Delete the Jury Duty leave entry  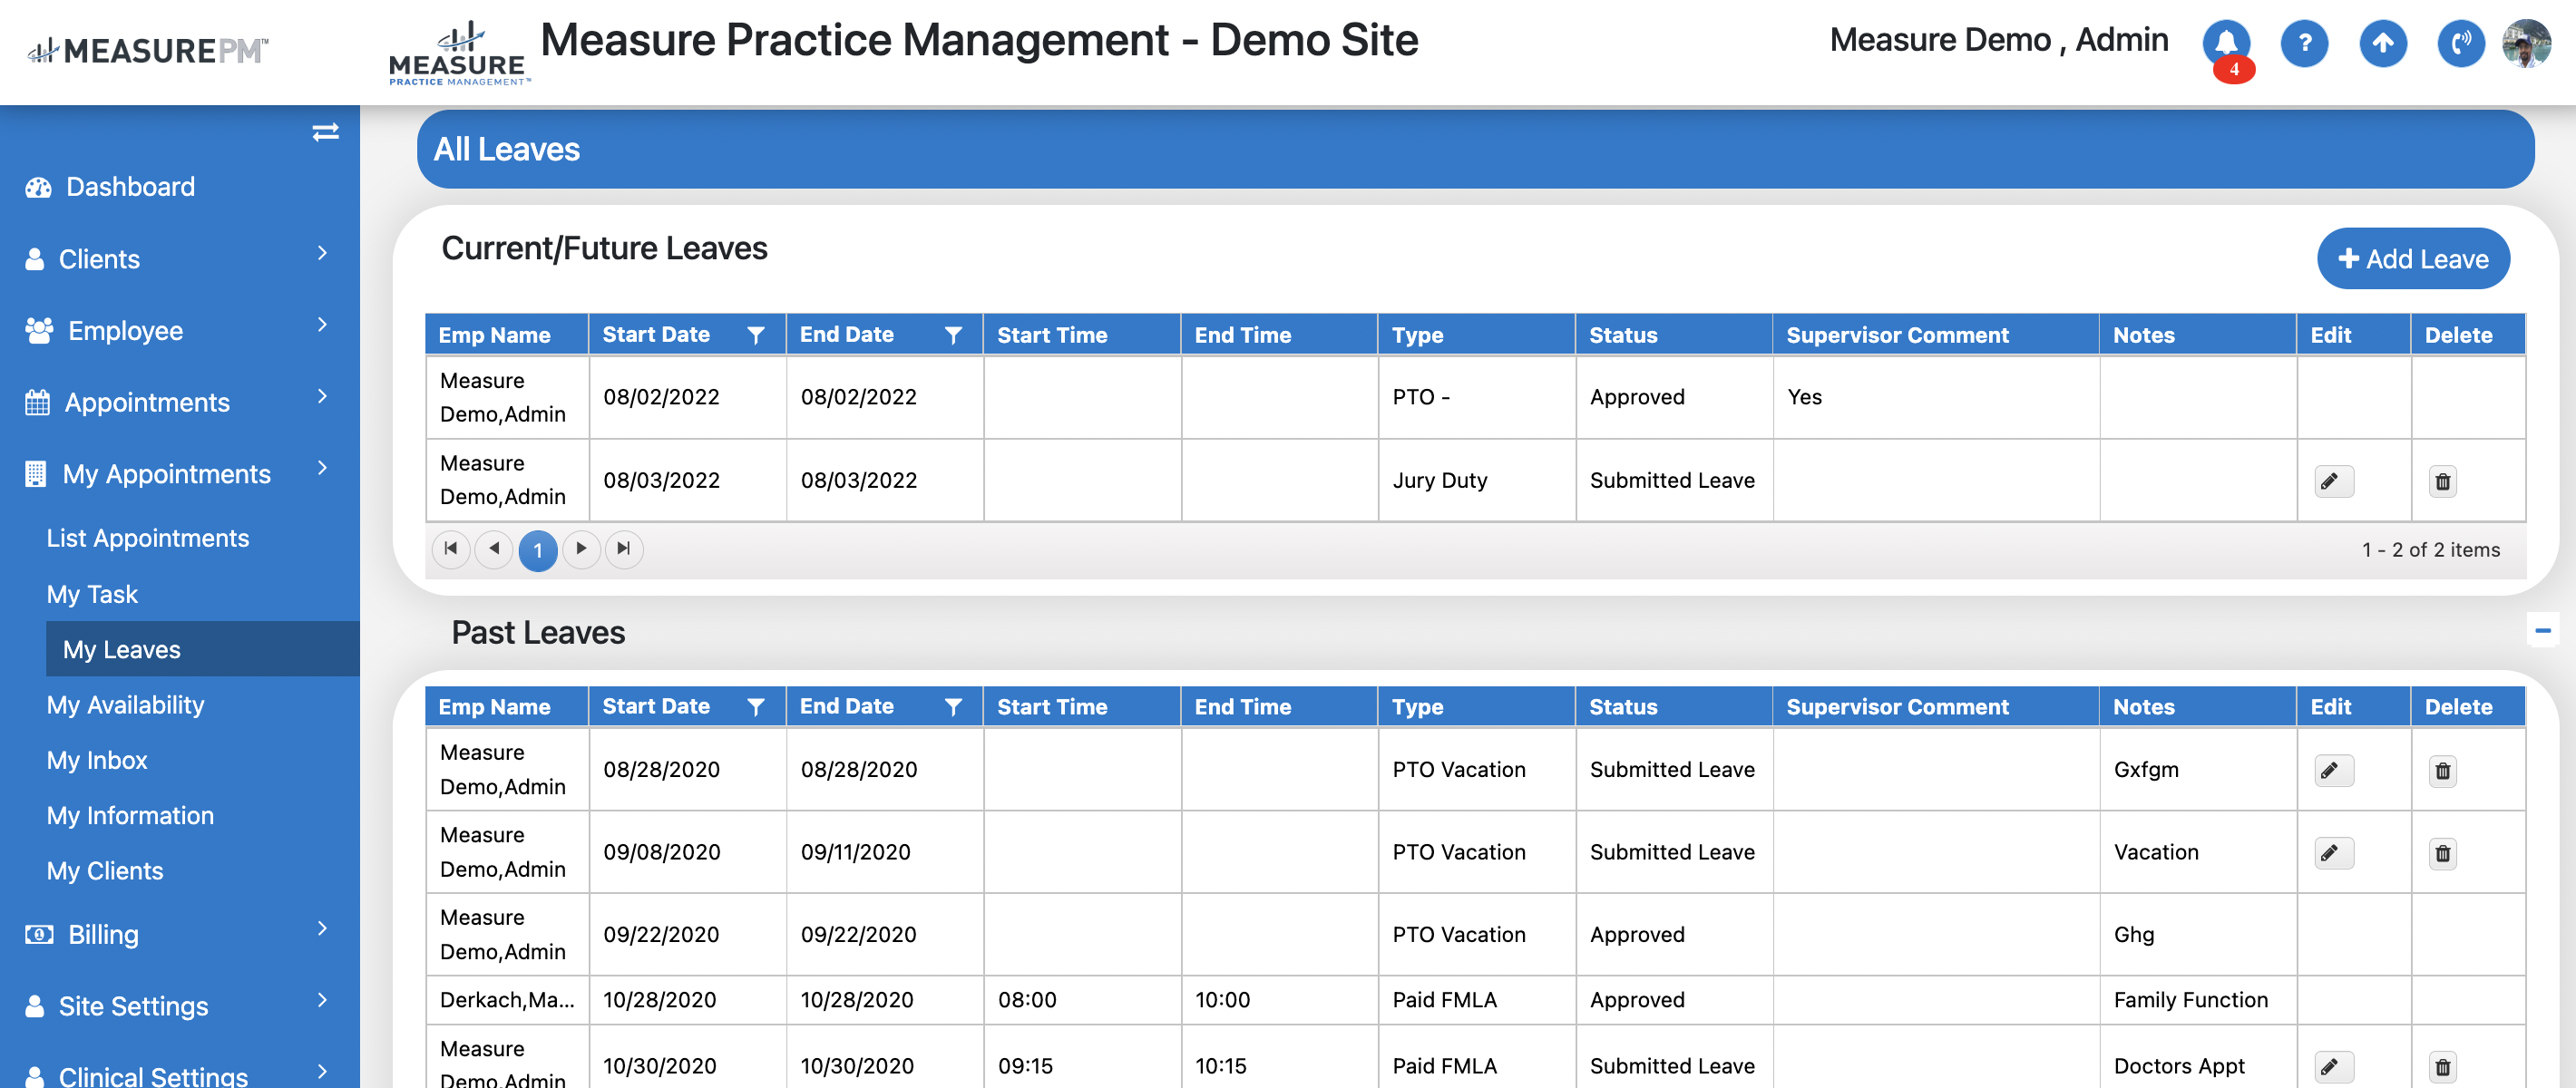tap(2442, 481)
